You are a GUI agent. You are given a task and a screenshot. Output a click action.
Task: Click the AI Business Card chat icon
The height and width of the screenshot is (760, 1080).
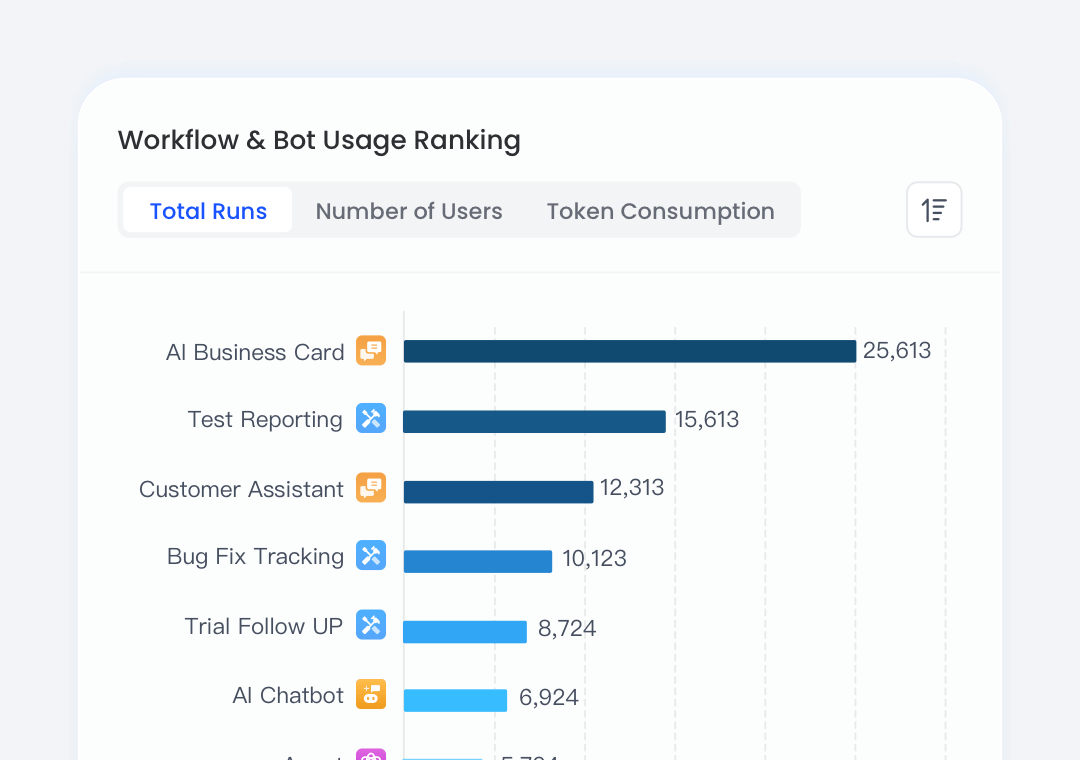tap(371, 351)
